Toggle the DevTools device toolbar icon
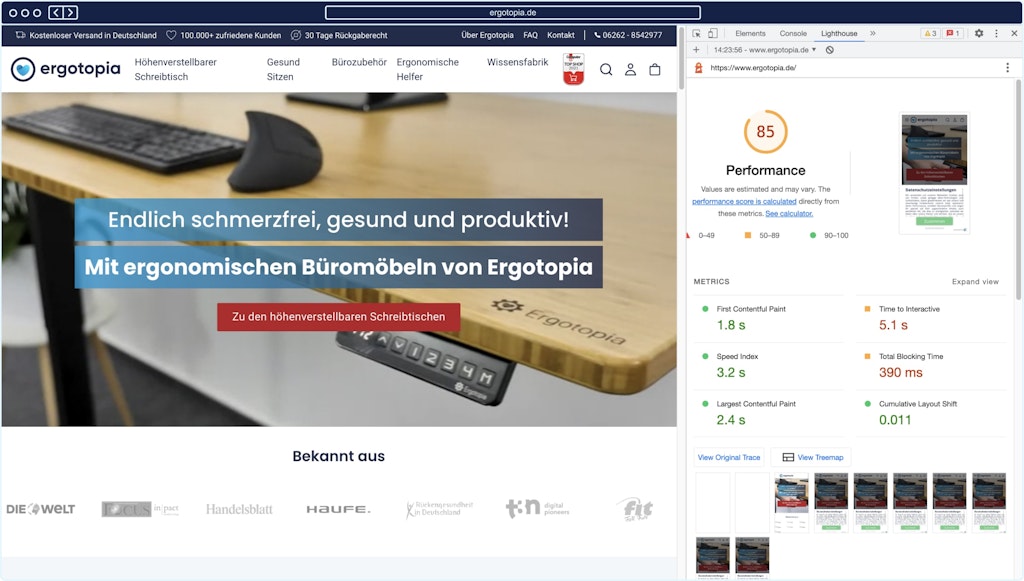The width and height of the screenshot is (1024, 581). coord(712,33)
